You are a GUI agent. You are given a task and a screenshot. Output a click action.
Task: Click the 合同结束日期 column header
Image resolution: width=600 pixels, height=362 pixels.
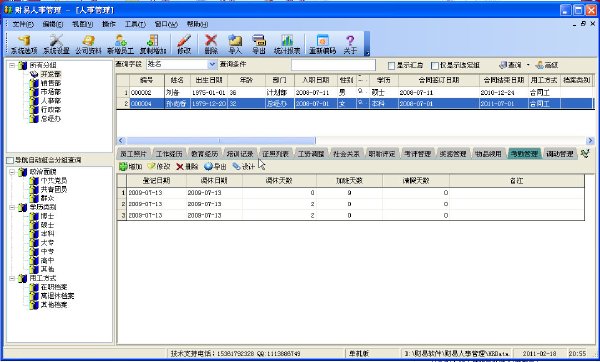pyautogui.click(x=504, y=80)
